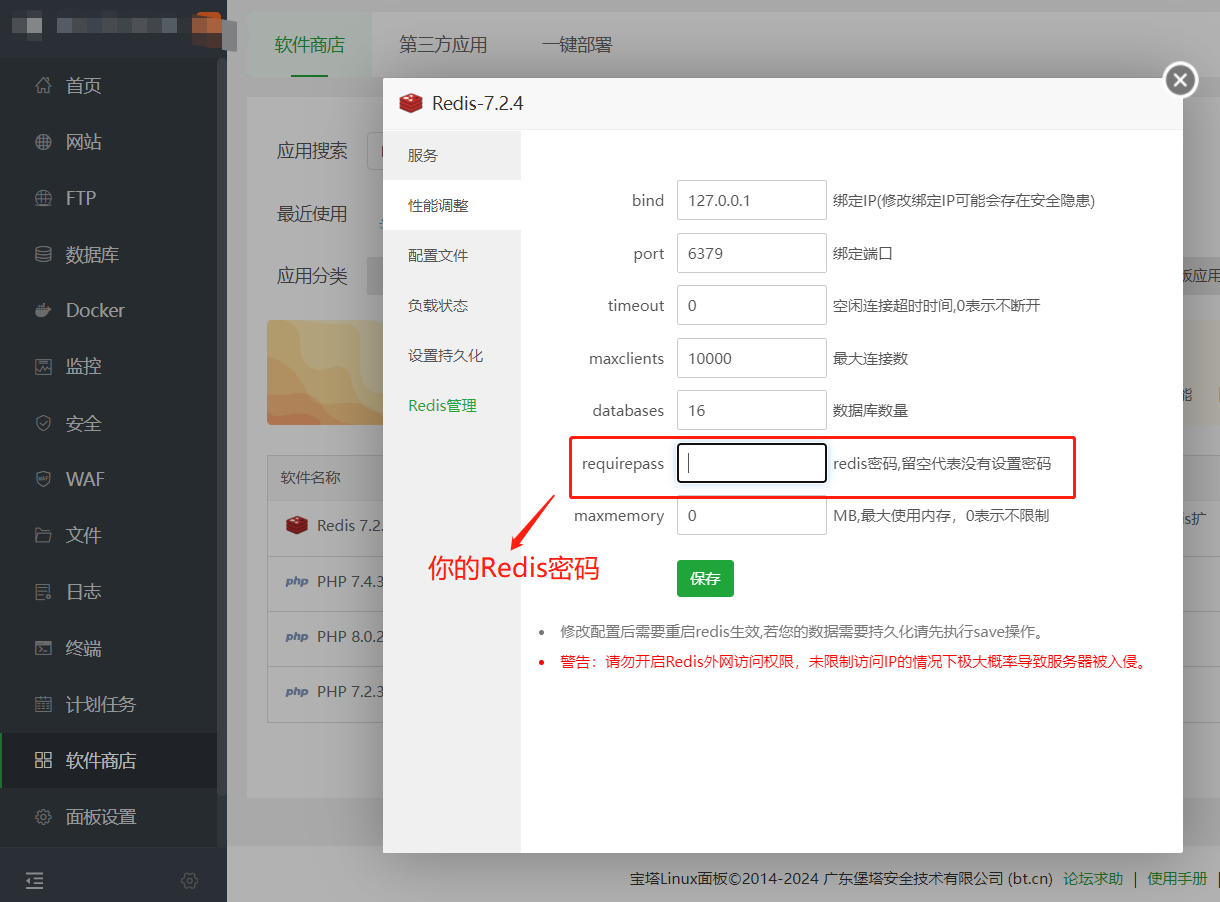Screen dimensions: 1220x902
Task: Click the promotional banner thumbnail
Action: click(x=325, y=372)
